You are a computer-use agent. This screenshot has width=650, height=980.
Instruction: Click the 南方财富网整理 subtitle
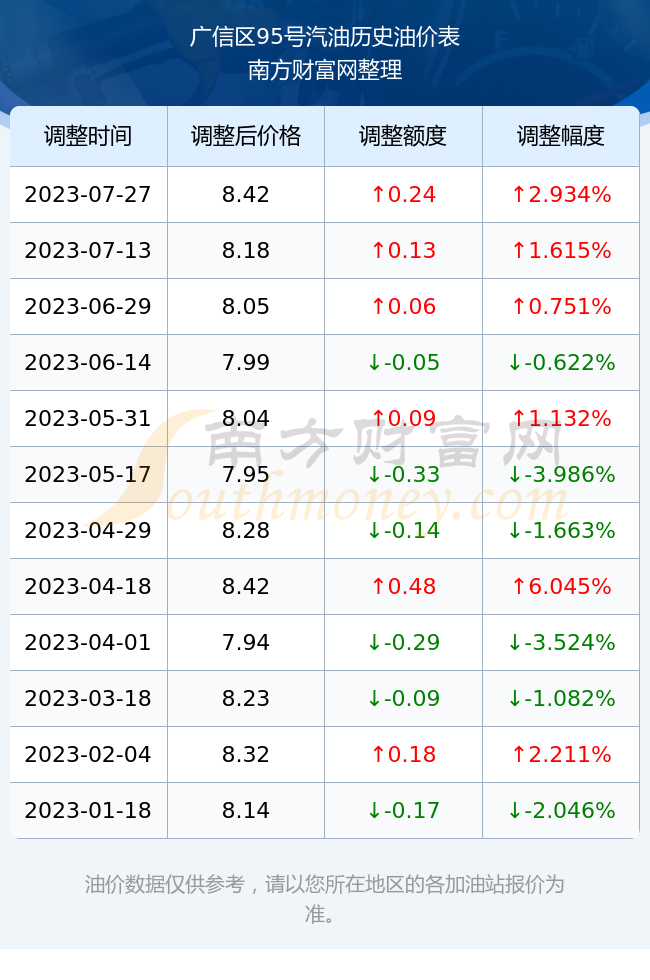[x=325, y=70]
